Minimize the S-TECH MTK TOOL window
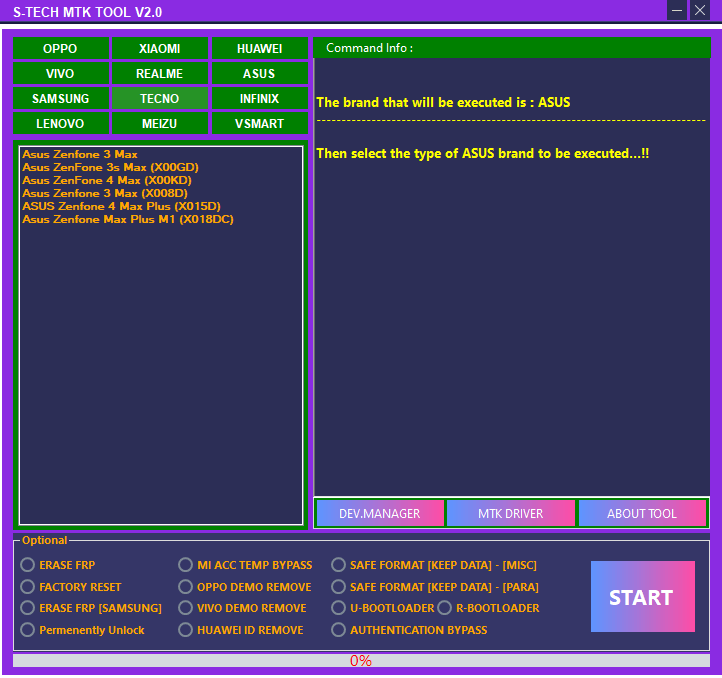The image size is (722, 678). 677,10
